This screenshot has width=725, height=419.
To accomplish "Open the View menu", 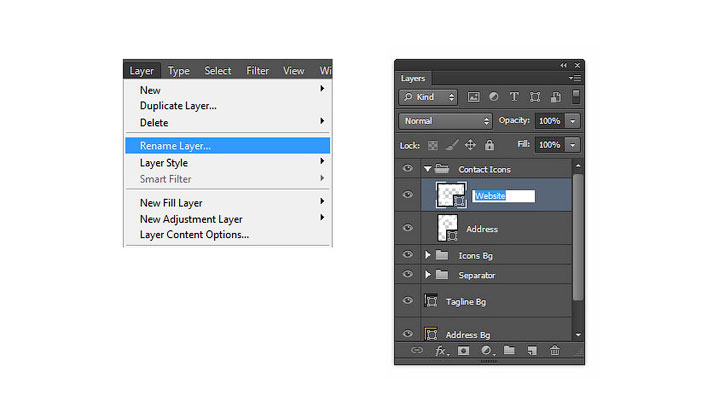I will [294, 71].
